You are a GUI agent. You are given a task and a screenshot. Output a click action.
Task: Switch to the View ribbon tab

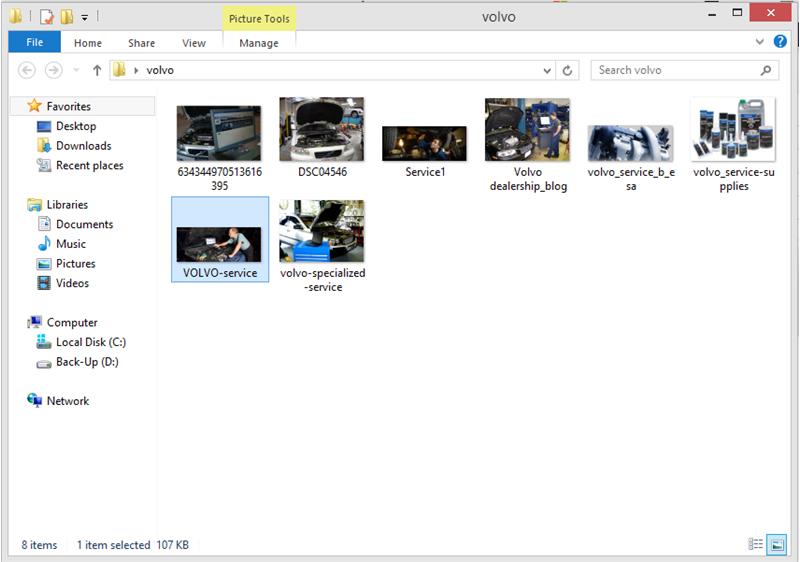(x=194, y=43)
